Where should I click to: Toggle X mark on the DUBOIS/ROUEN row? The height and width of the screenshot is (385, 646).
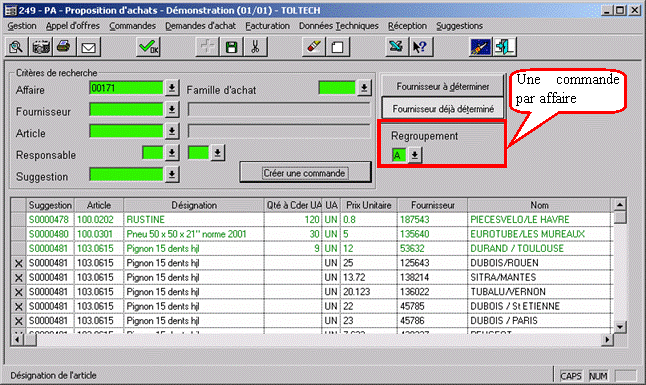tap(19, 263)
